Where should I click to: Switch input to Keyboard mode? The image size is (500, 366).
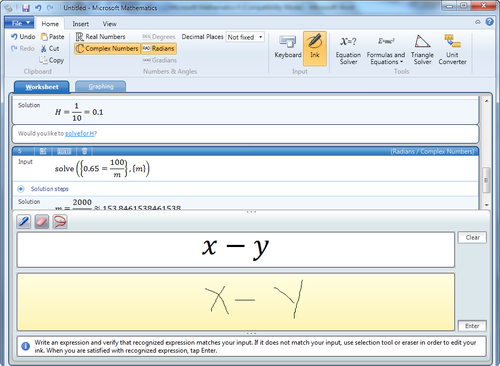(x=288, y=47)
